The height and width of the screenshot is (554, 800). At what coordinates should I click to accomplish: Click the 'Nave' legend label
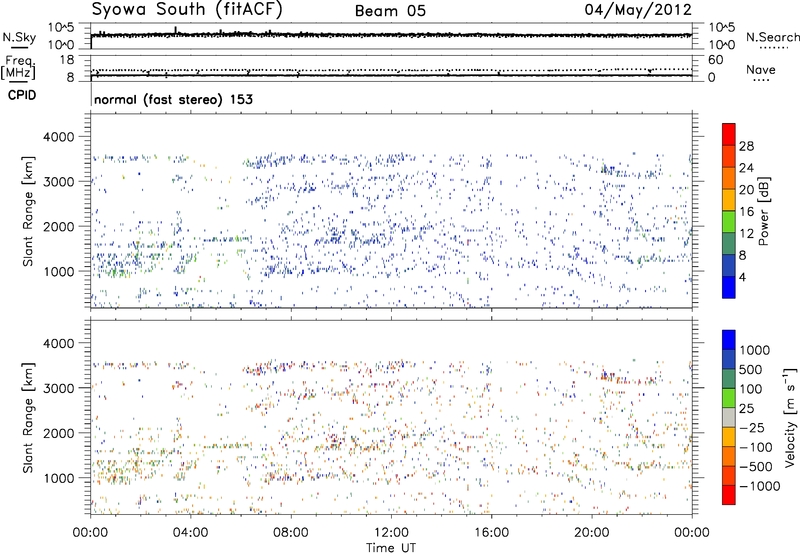(x=761, y=69)
